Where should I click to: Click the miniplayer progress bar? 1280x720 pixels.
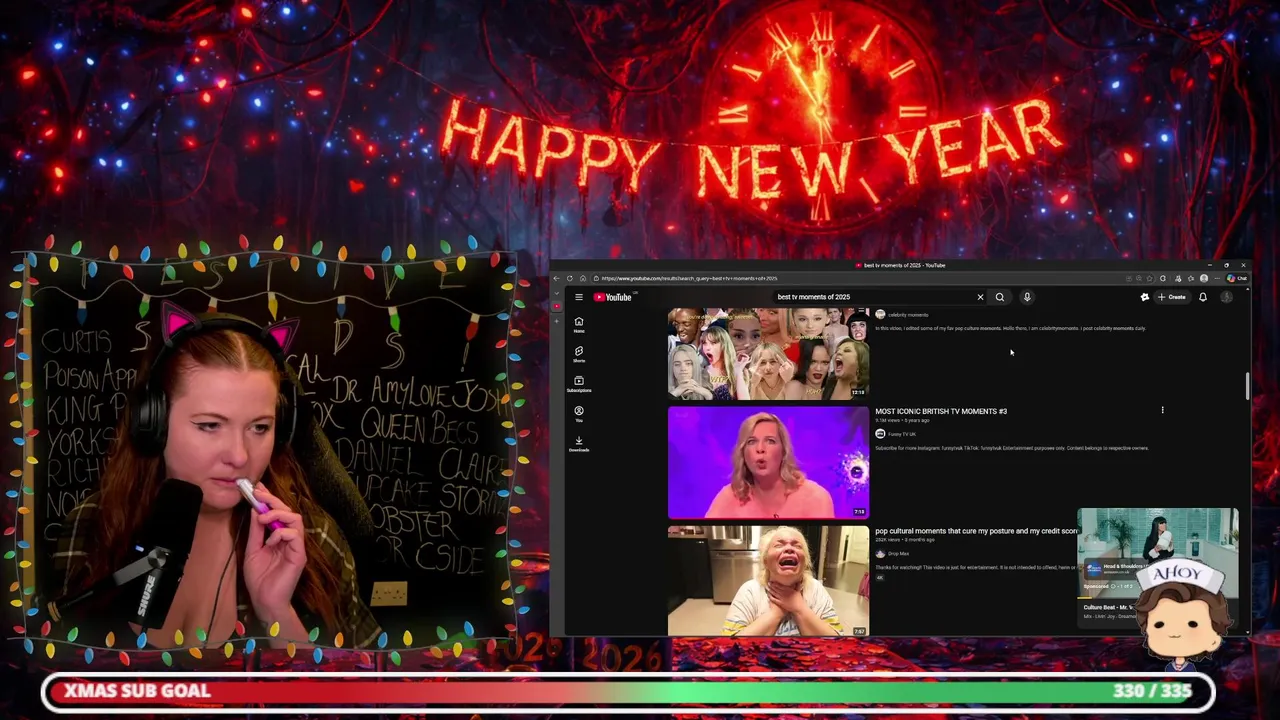pos(1157,598)
